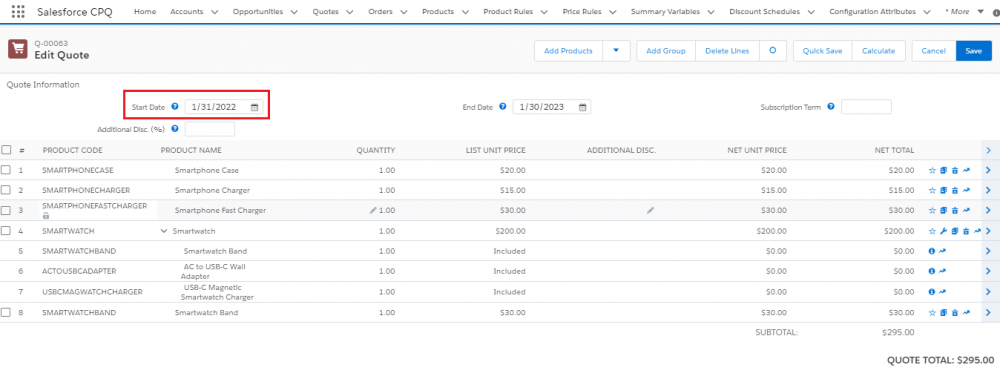Show help for Subscription Term
This screenshot has width=1000, height=376.
(x=831, y=106)
